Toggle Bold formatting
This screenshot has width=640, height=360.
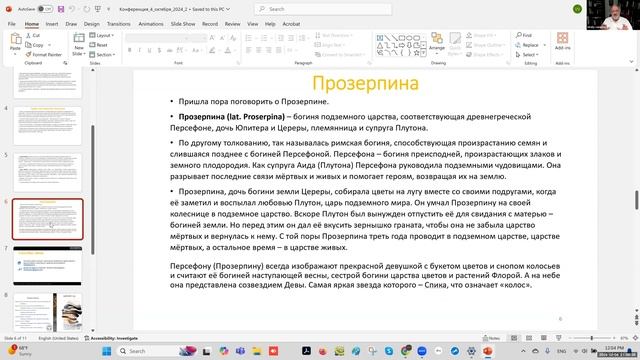130,50
